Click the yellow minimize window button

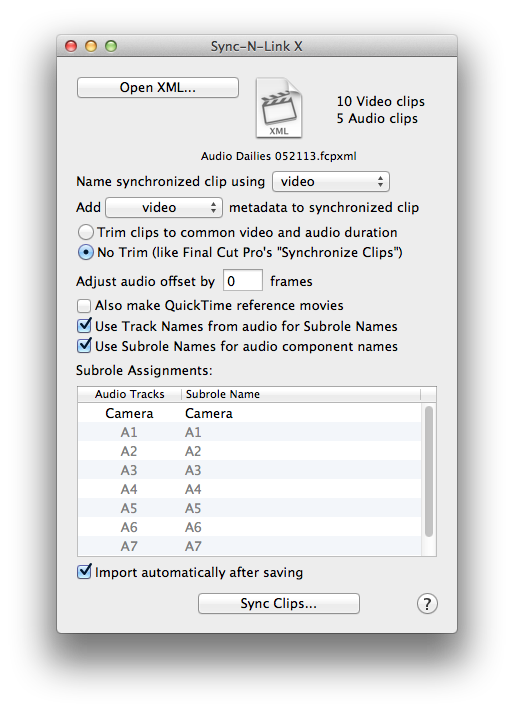pos(91,46)
